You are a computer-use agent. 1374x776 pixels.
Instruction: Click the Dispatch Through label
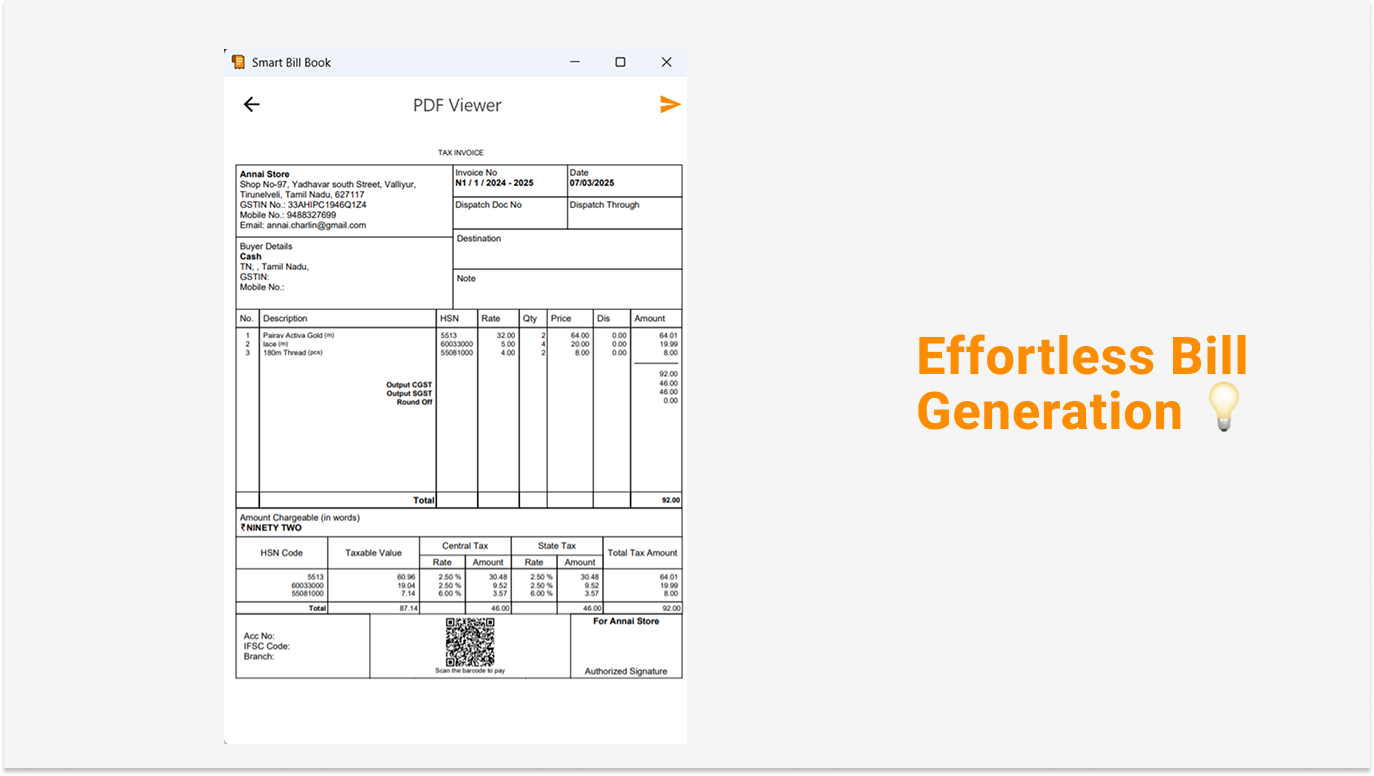click(x=604, y=205)
